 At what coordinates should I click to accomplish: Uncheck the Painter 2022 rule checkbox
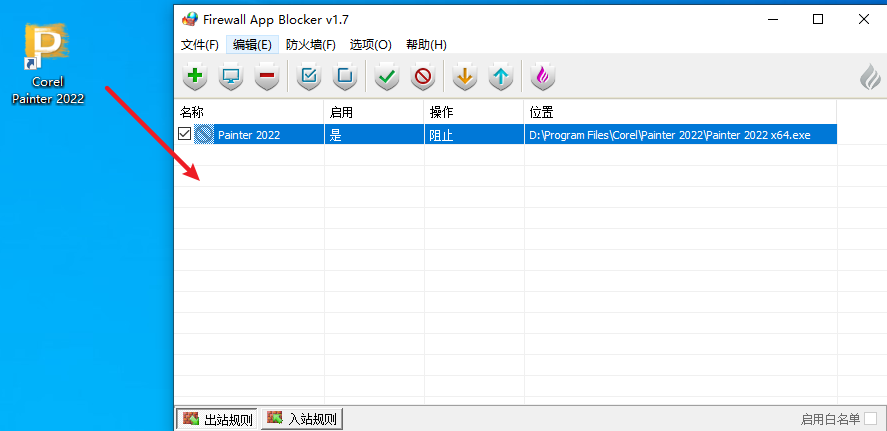point(184,134)
